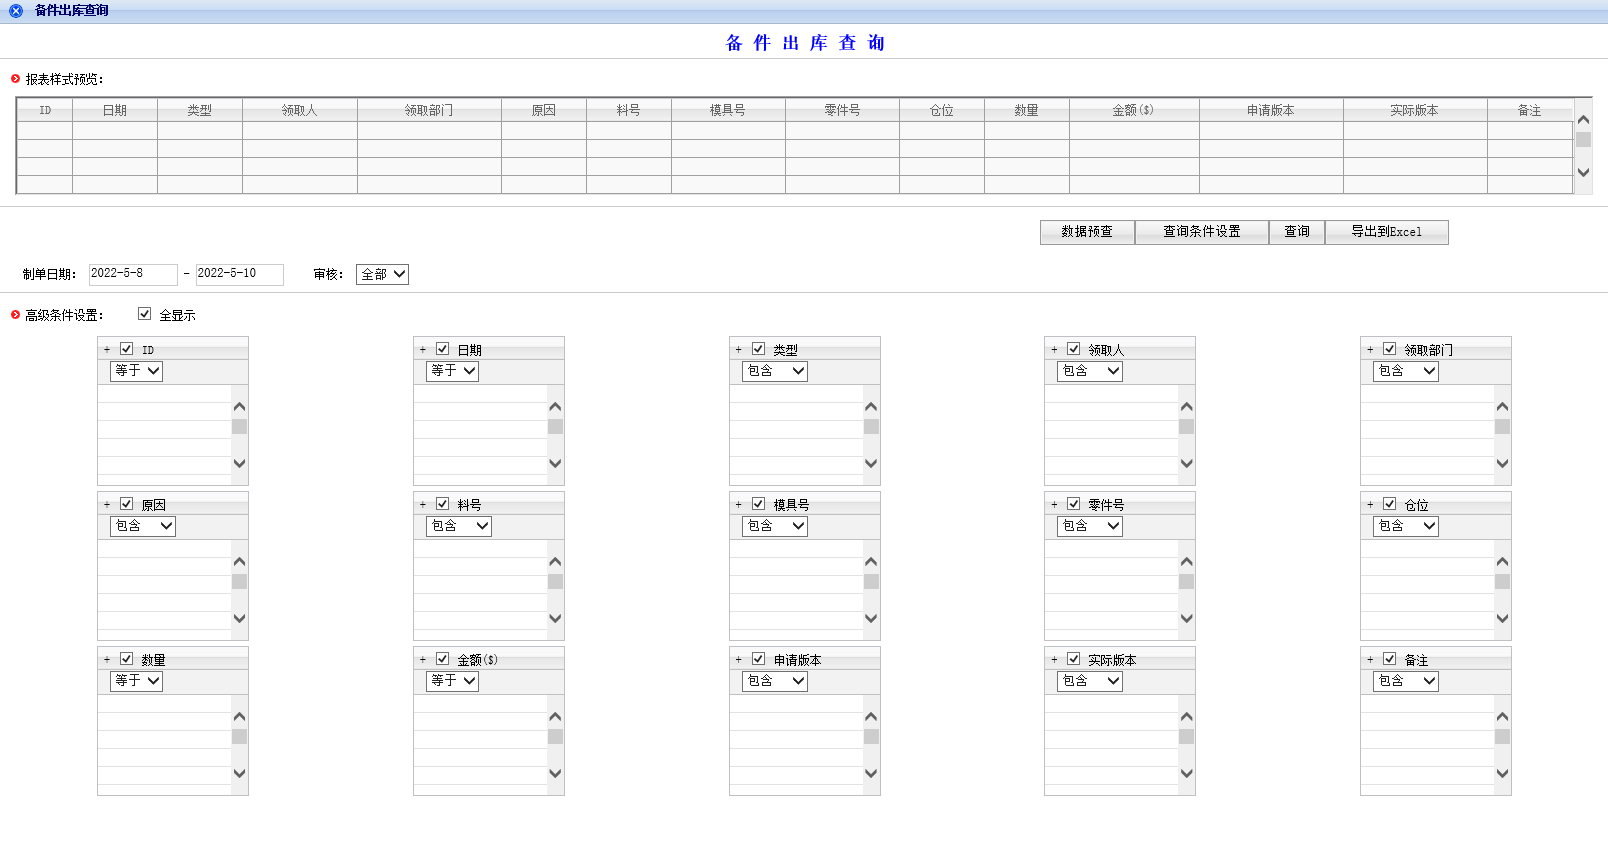Open the operator dropdown under 原因
The width and height of the screenshot is (1608, 860).
[x=143, y=526]
